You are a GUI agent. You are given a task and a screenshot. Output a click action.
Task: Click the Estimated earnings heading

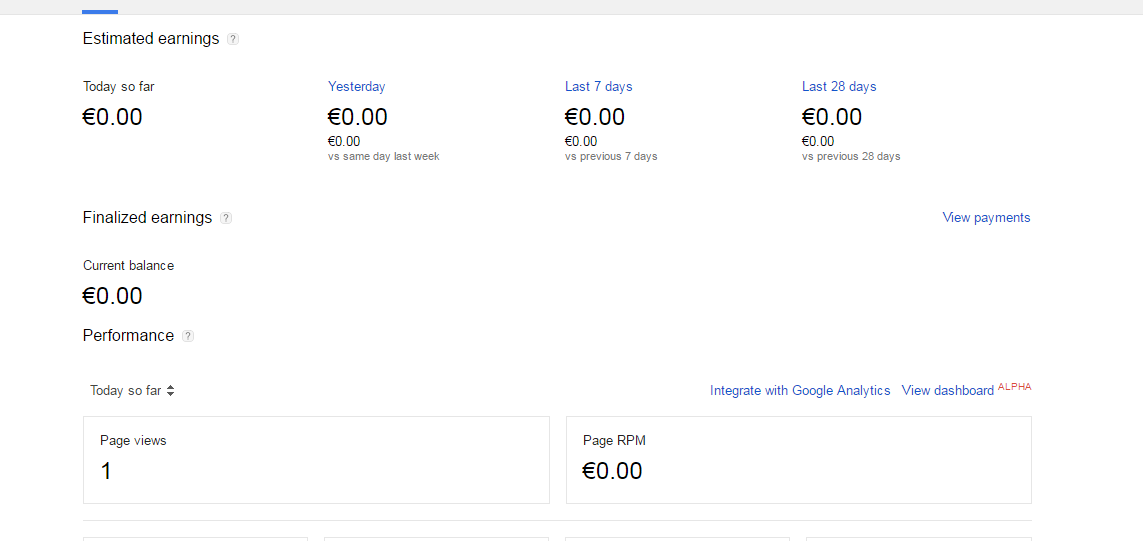point(151,39)
